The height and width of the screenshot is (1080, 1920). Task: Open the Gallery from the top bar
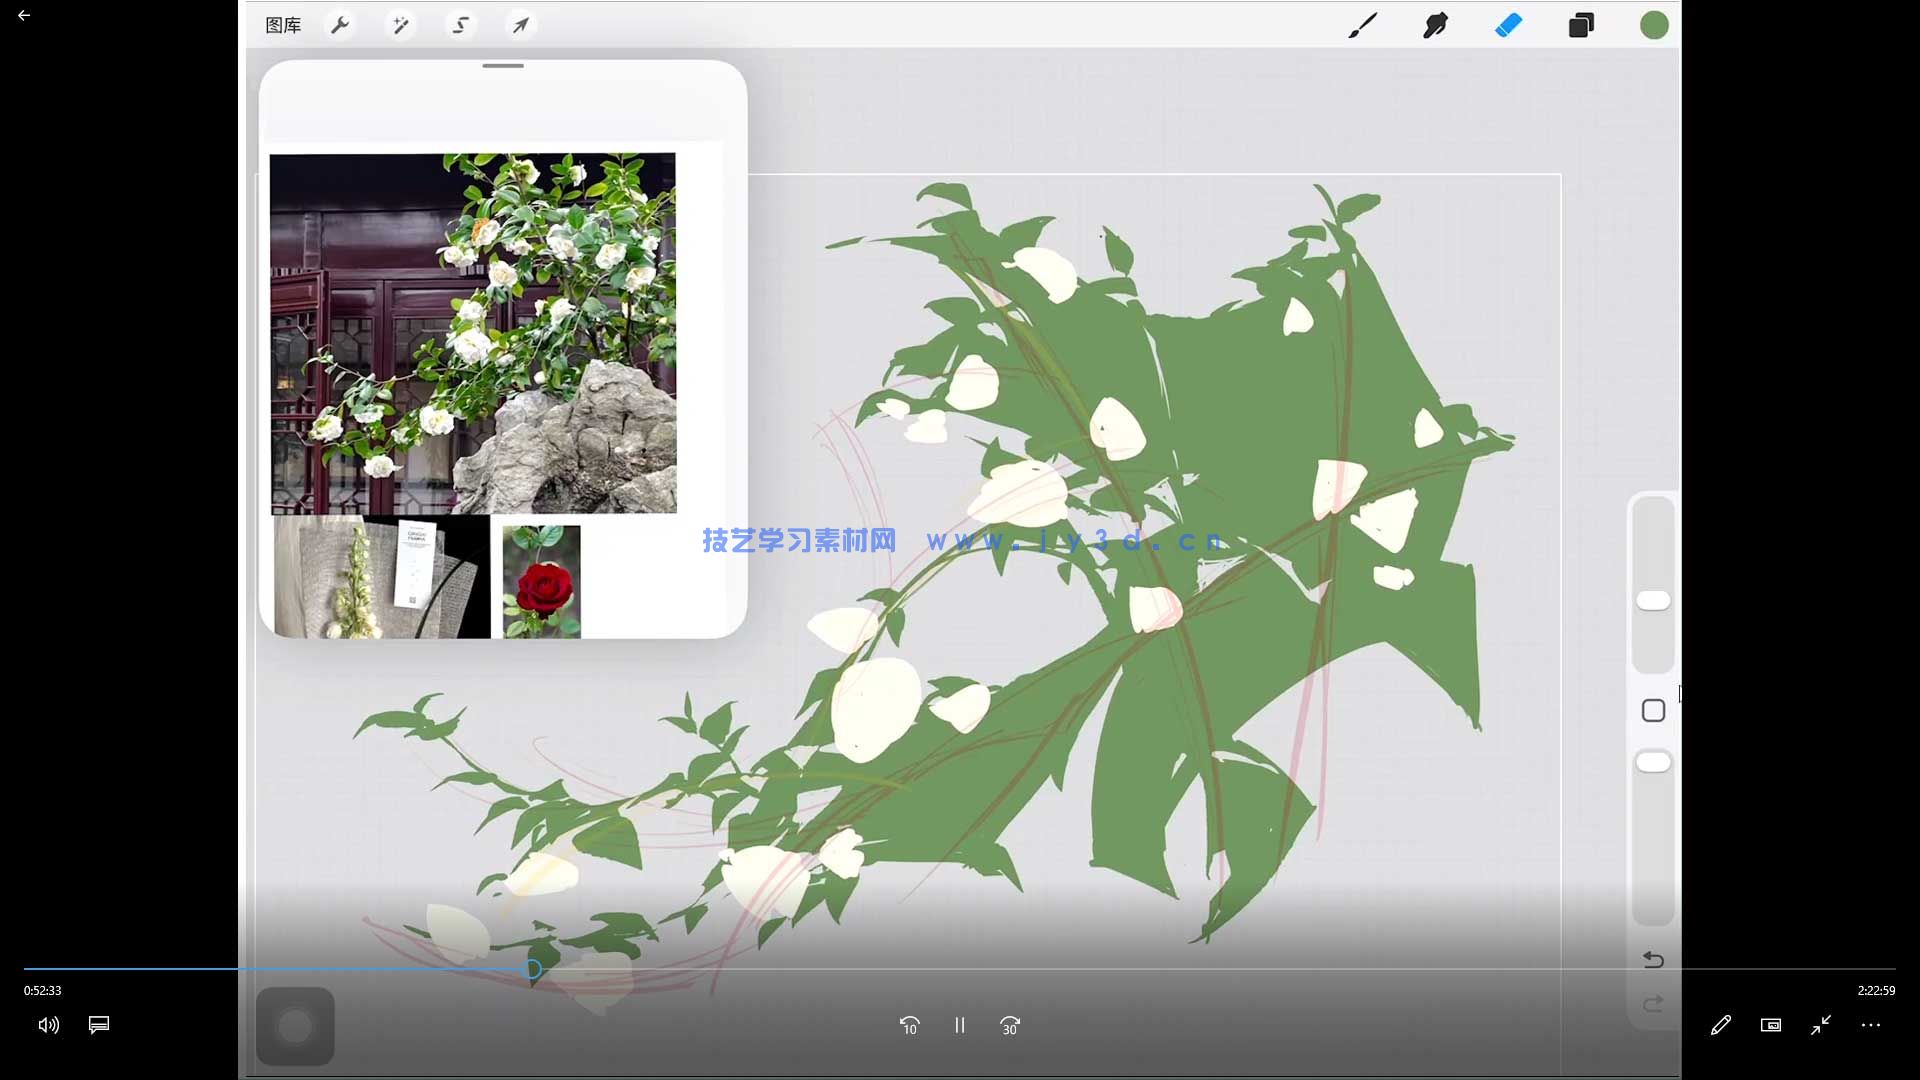click(282, 25)
